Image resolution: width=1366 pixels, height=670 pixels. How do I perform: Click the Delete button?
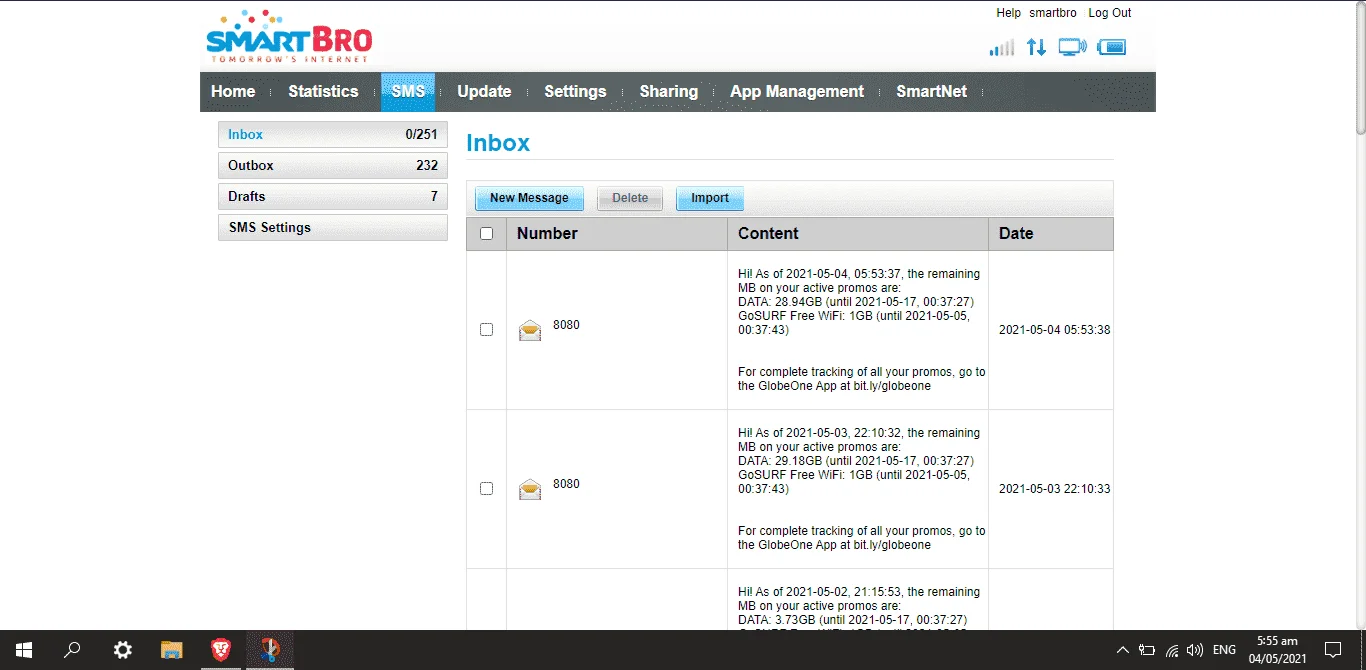pyautogui.click(x=630, y=198)
